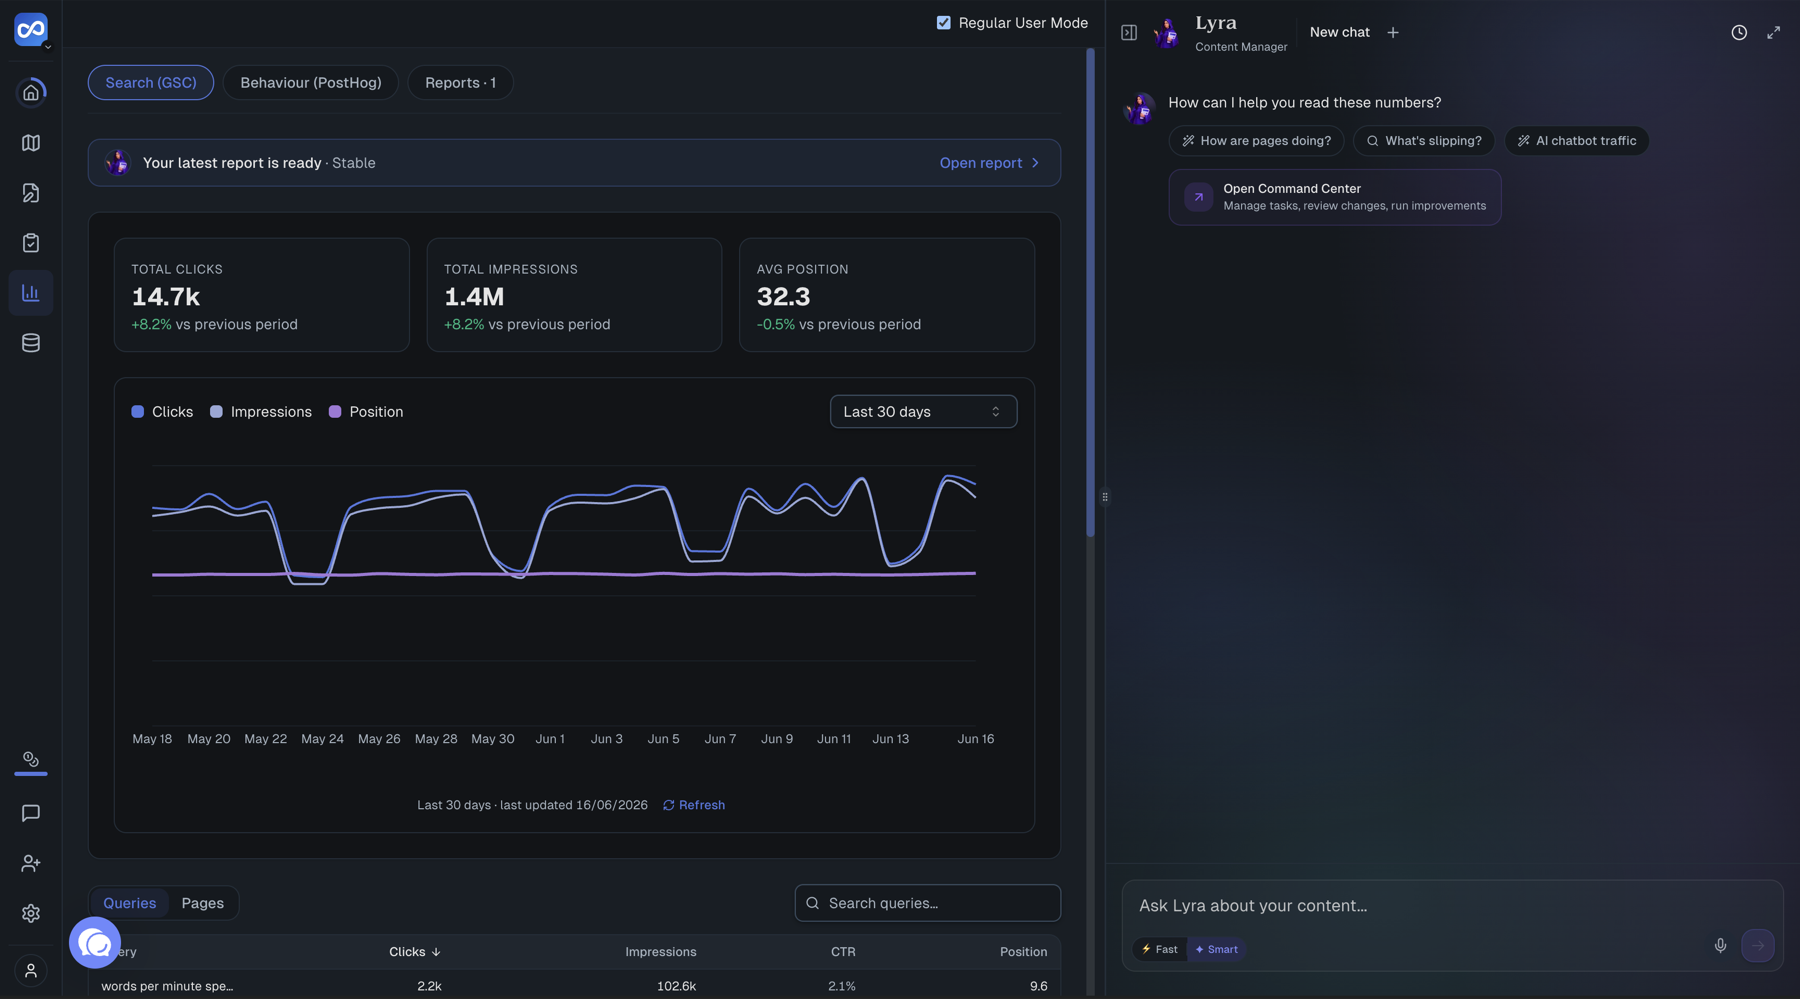Click the Position column header in table
This screenshot has height=999, width=1800.
(1023, 952)
